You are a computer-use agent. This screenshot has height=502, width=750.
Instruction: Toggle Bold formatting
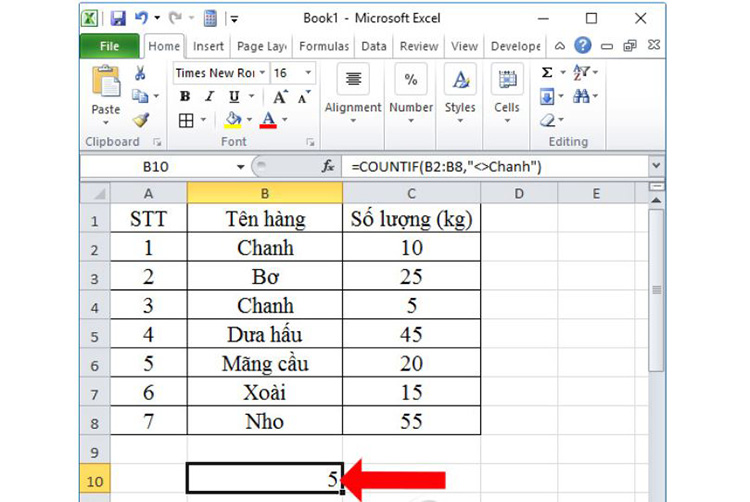[x=185, y=97]
